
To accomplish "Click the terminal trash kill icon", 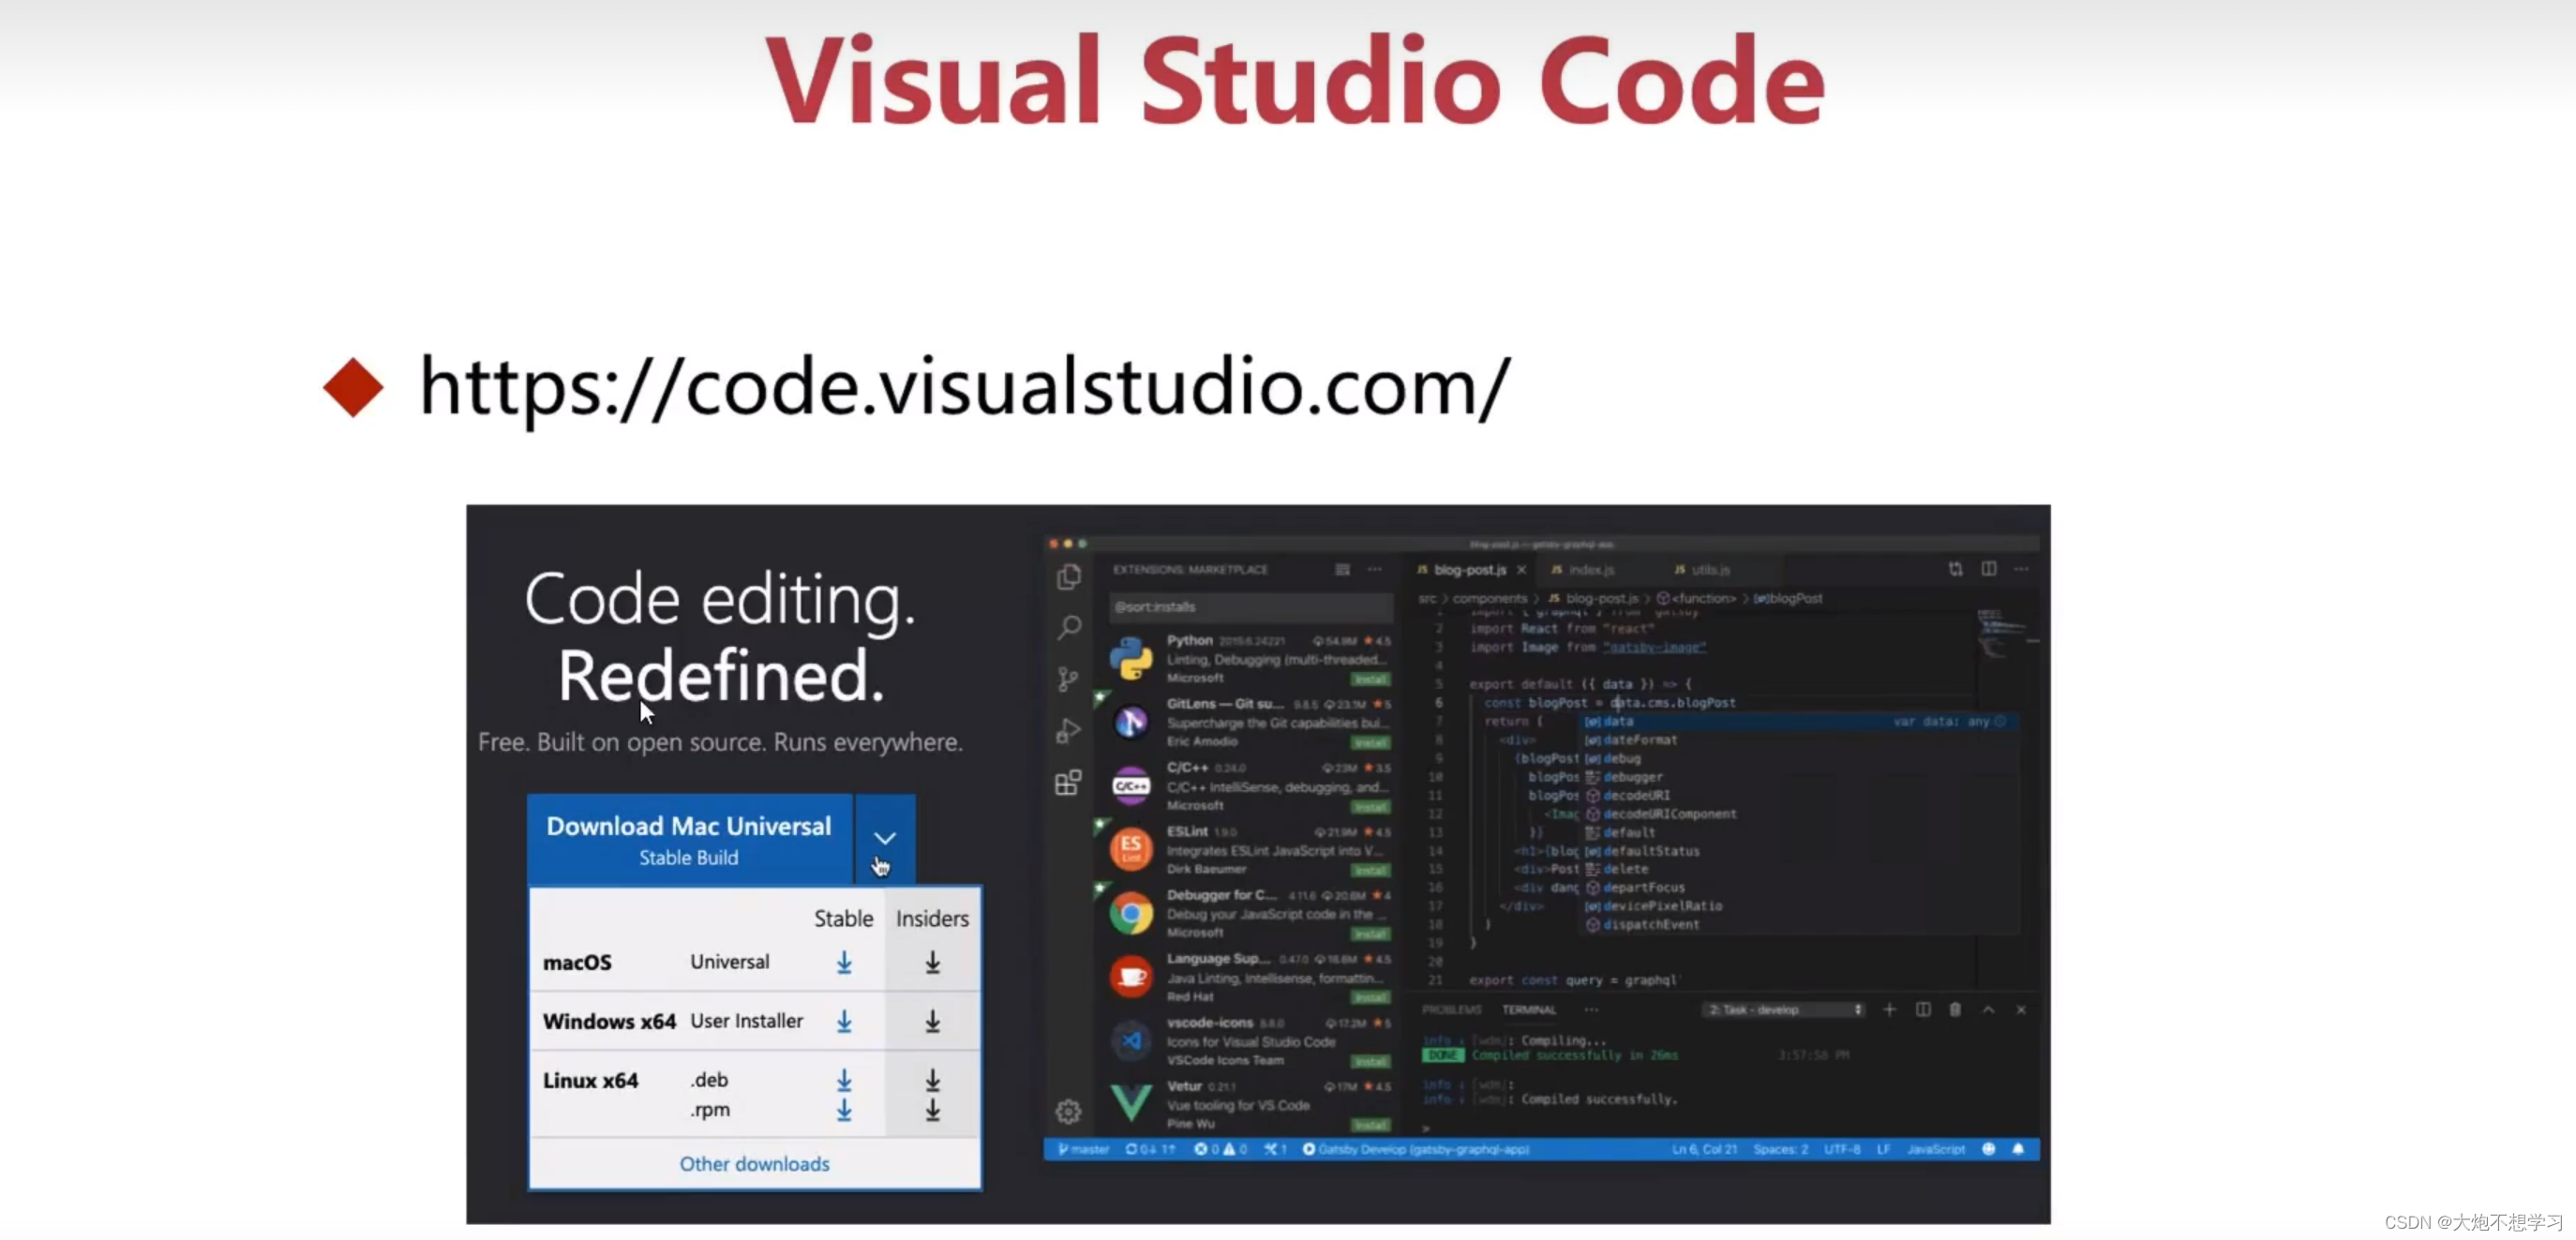I will (x=1955, y=1010).
